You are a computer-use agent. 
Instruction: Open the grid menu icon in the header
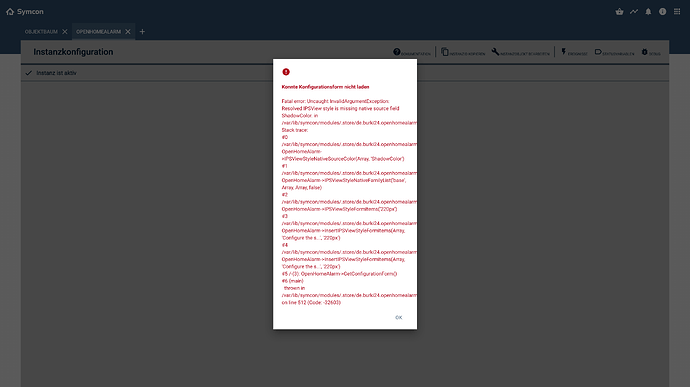click(677, 11)
